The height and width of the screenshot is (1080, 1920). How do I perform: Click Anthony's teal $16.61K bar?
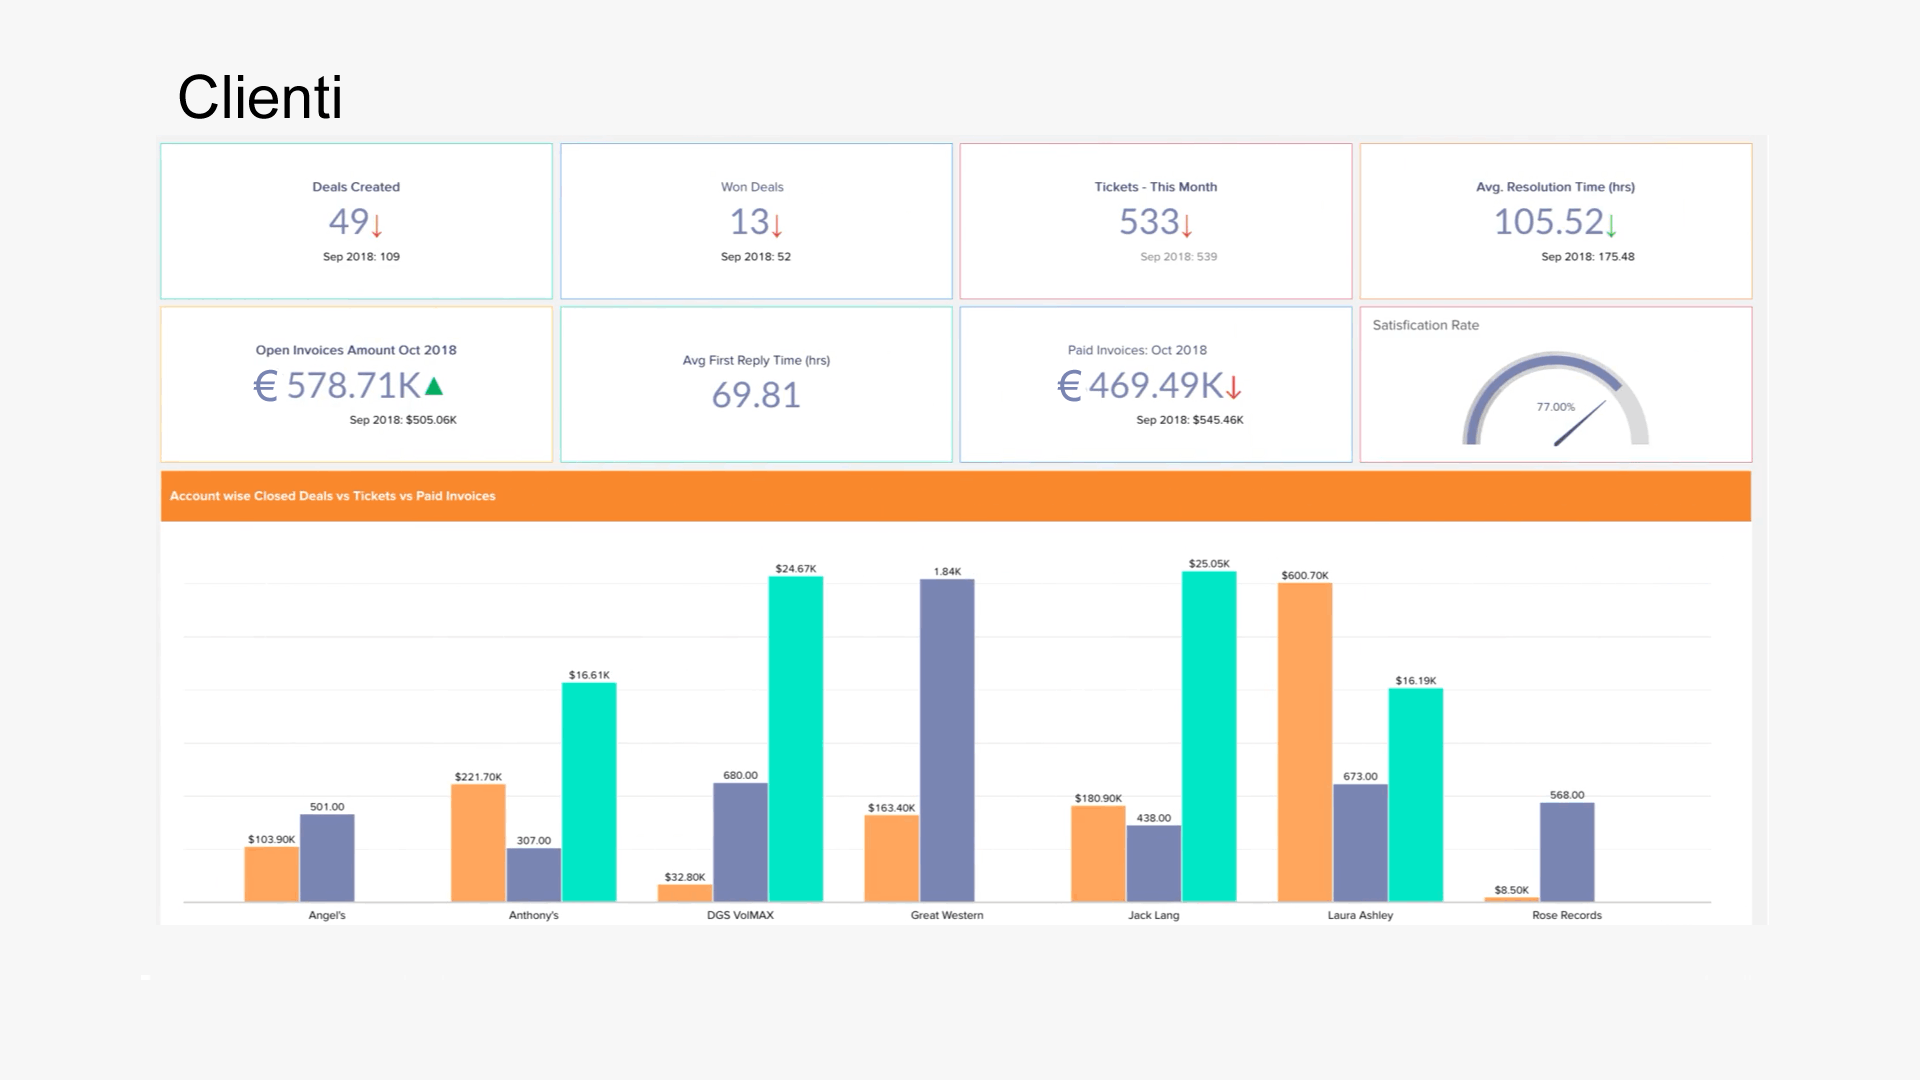[589, 792]
